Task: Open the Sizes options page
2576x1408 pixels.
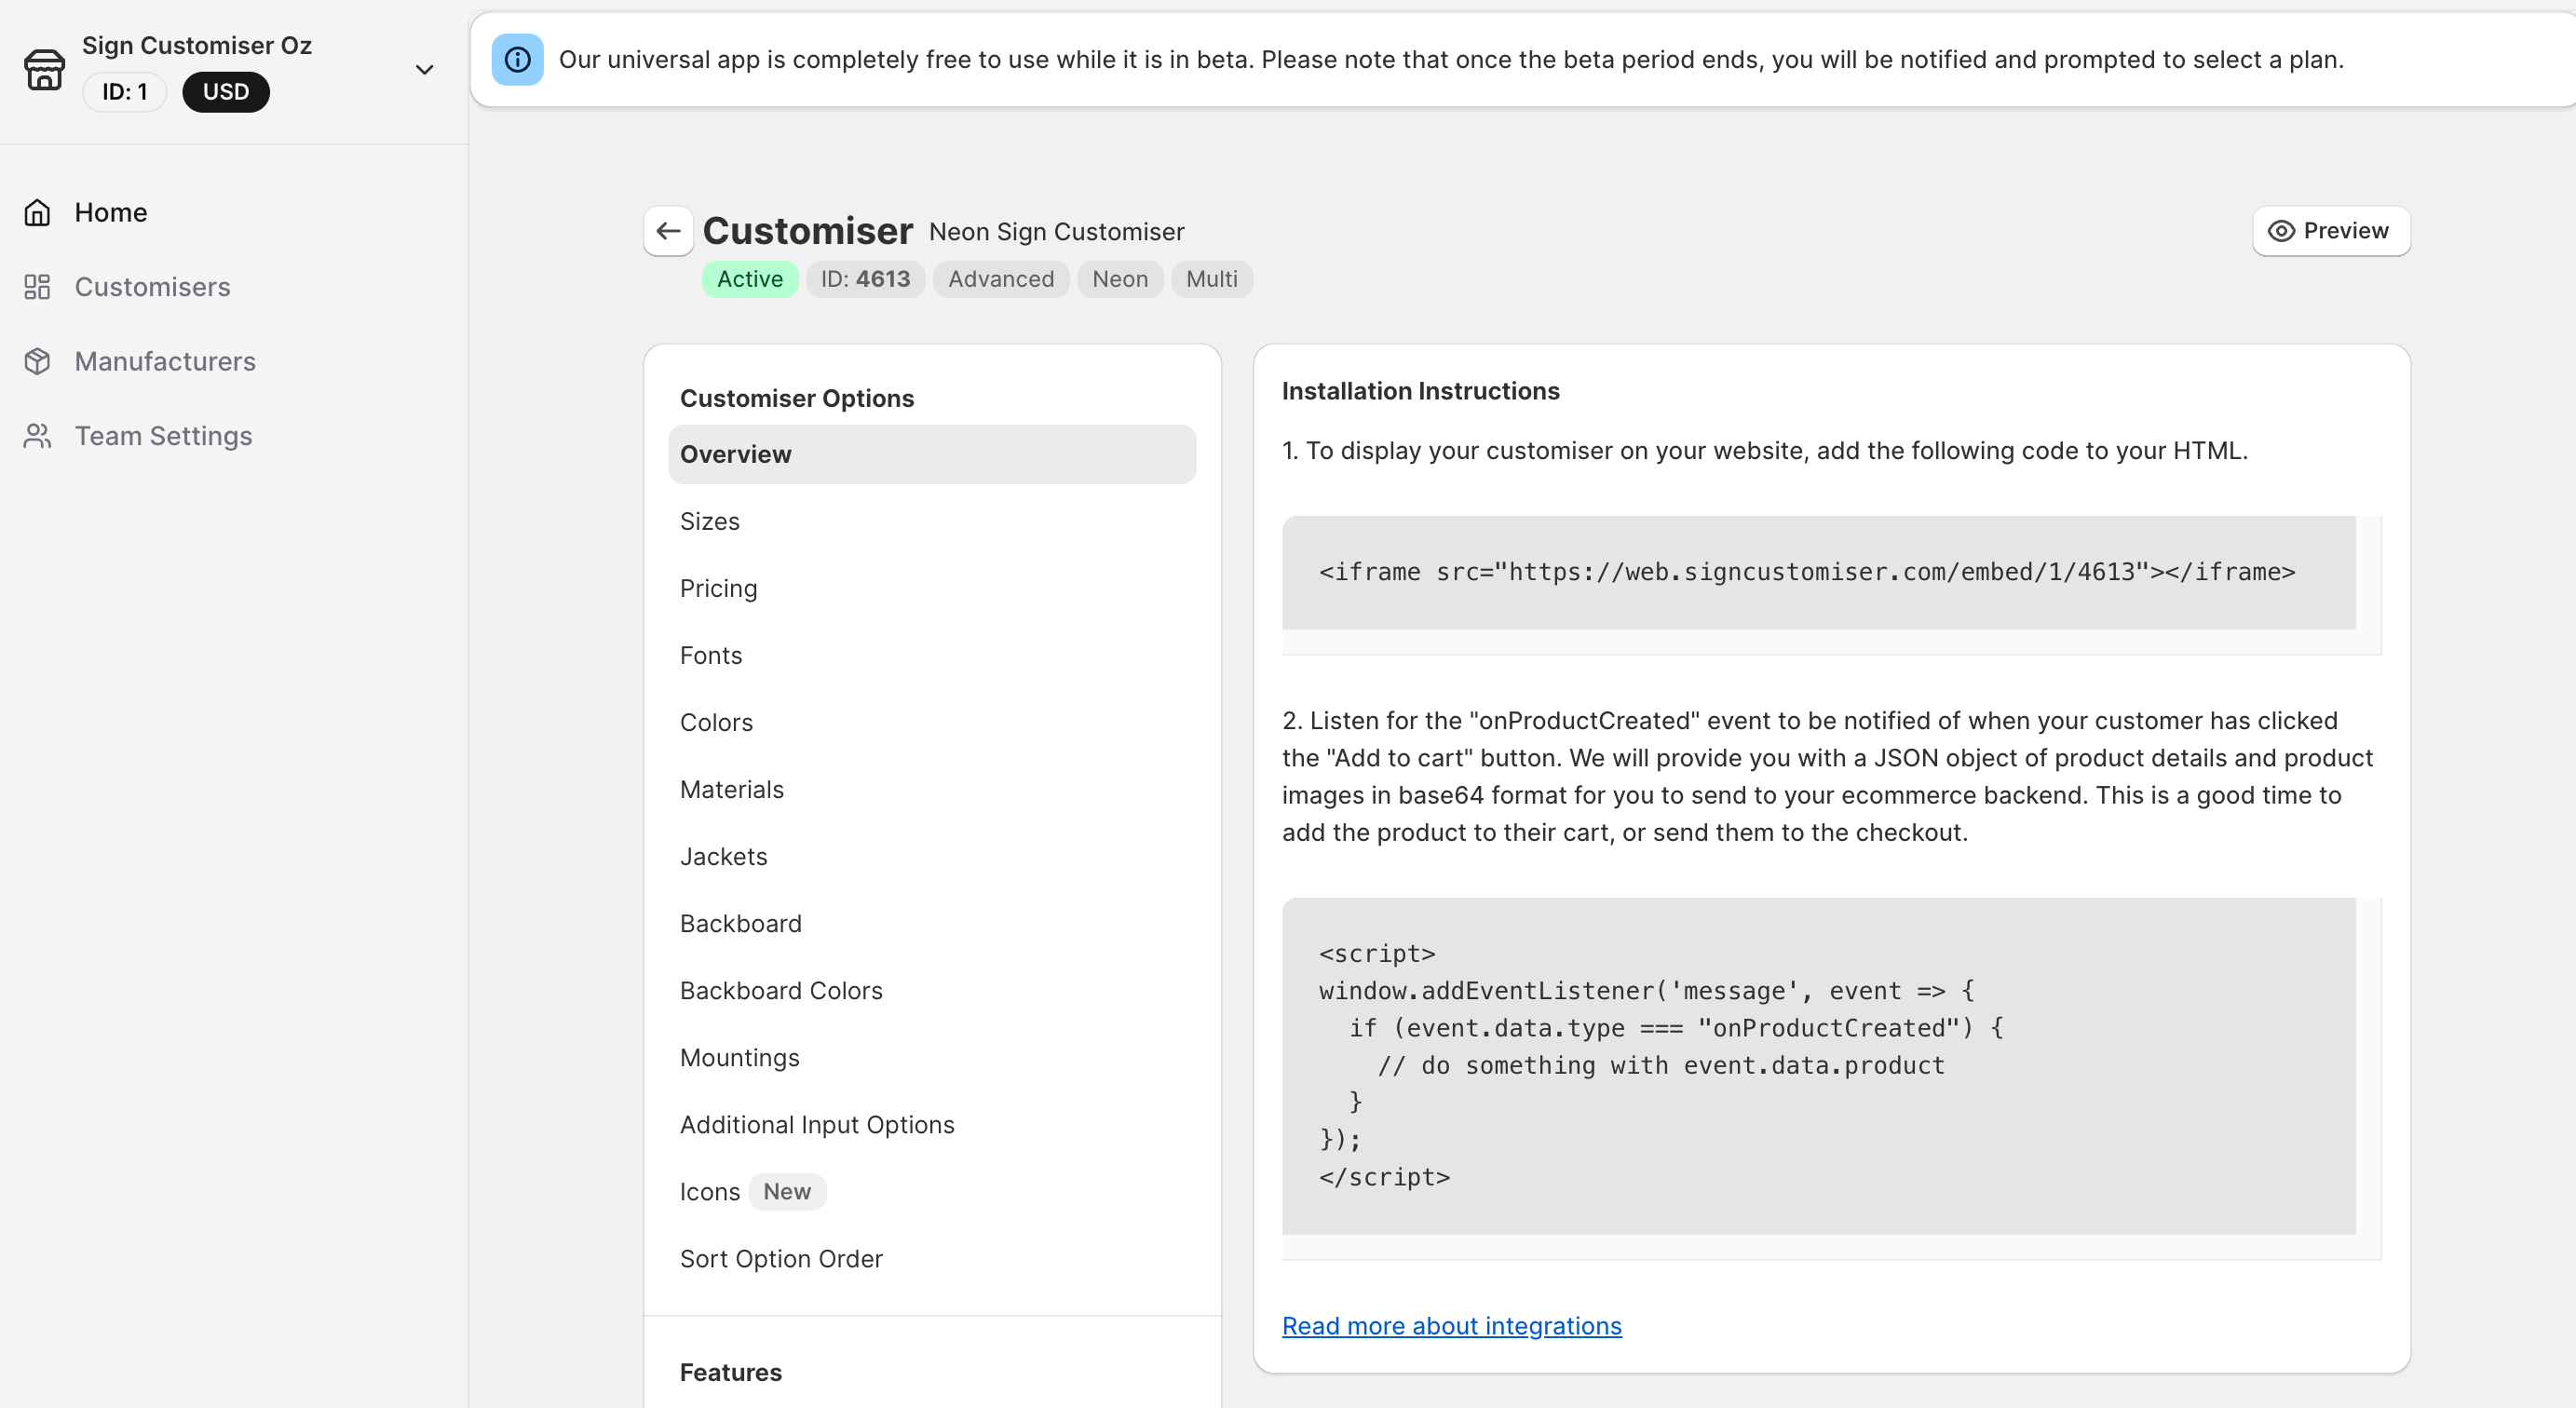Action: coord(709,521)
